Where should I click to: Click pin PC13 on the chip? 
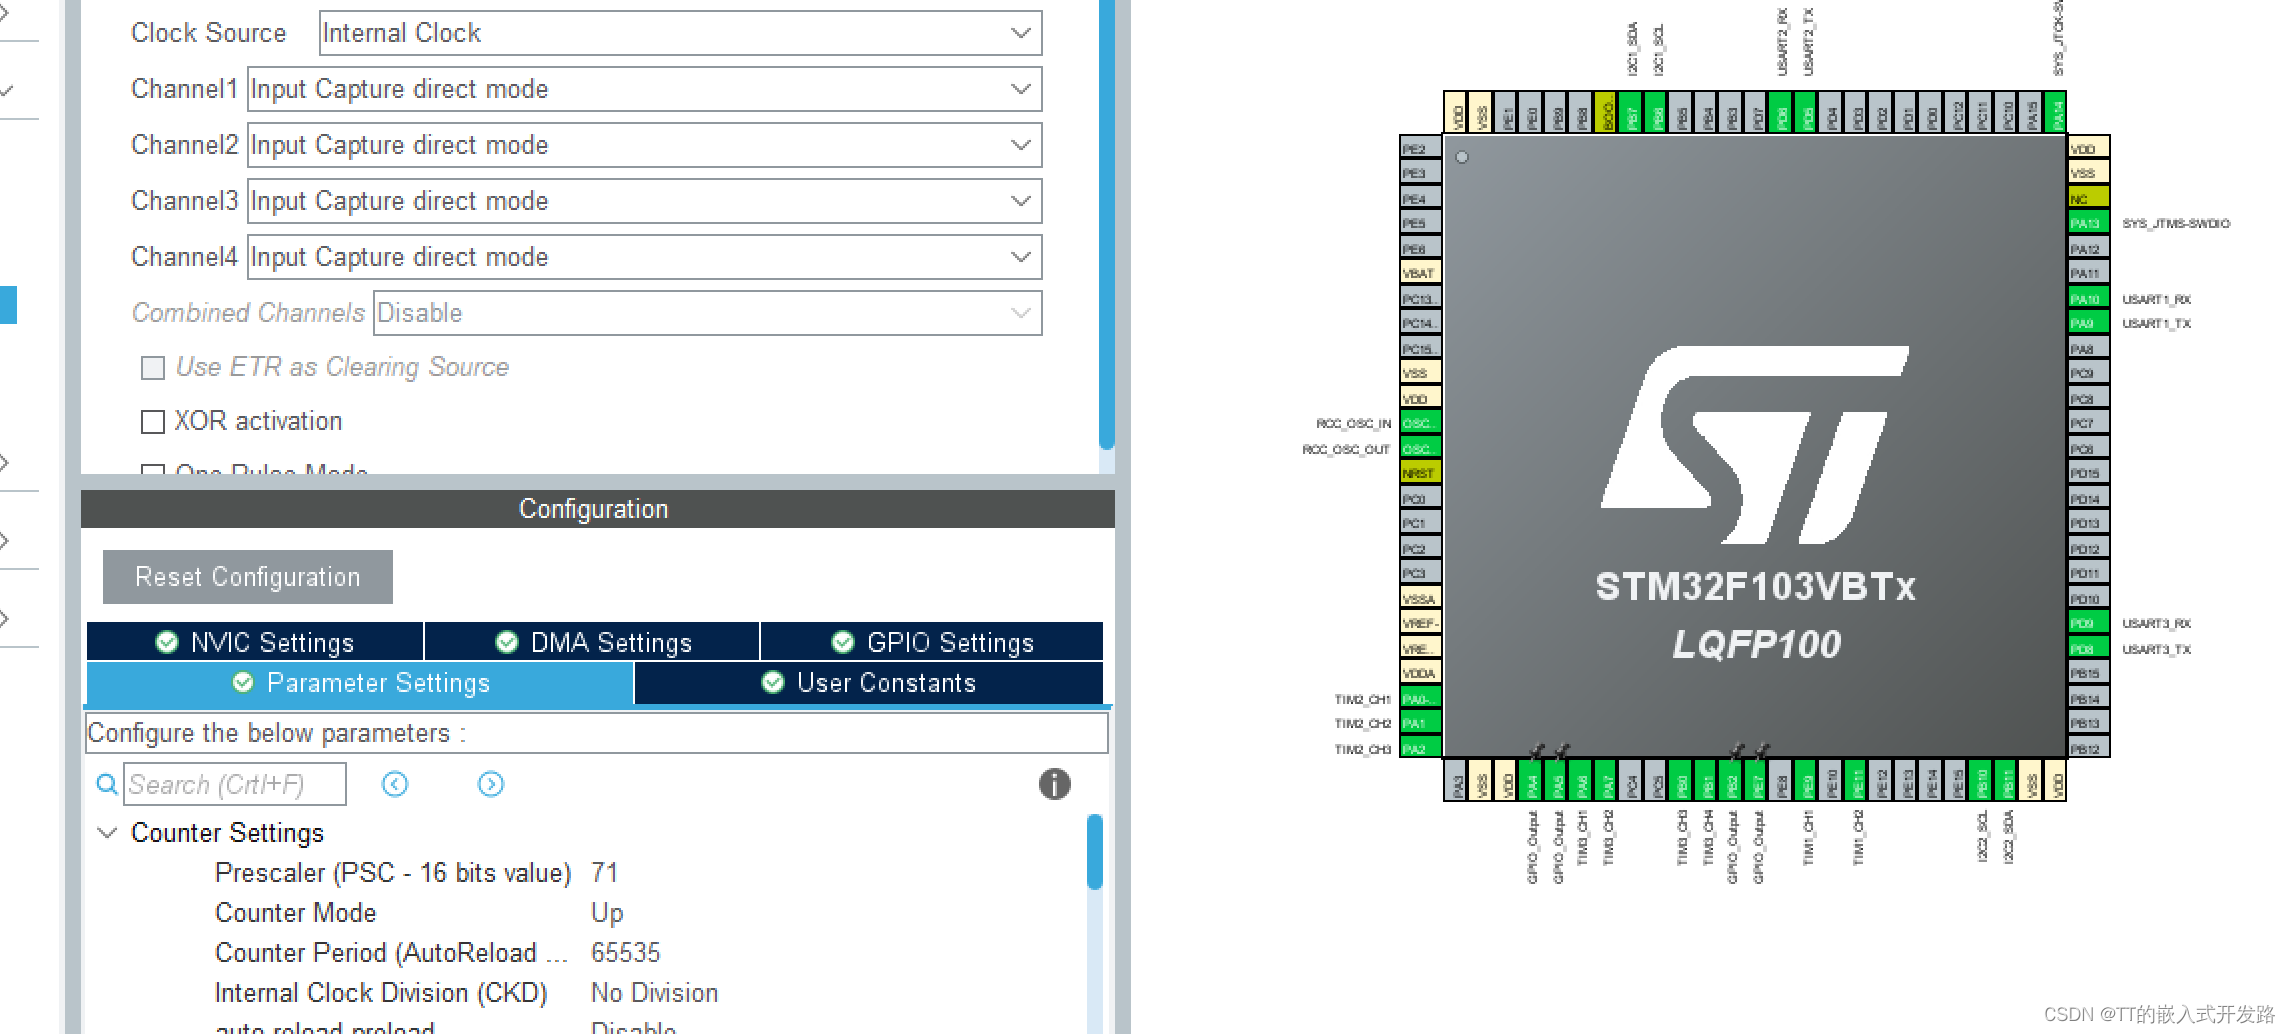tap(1420, 298)
